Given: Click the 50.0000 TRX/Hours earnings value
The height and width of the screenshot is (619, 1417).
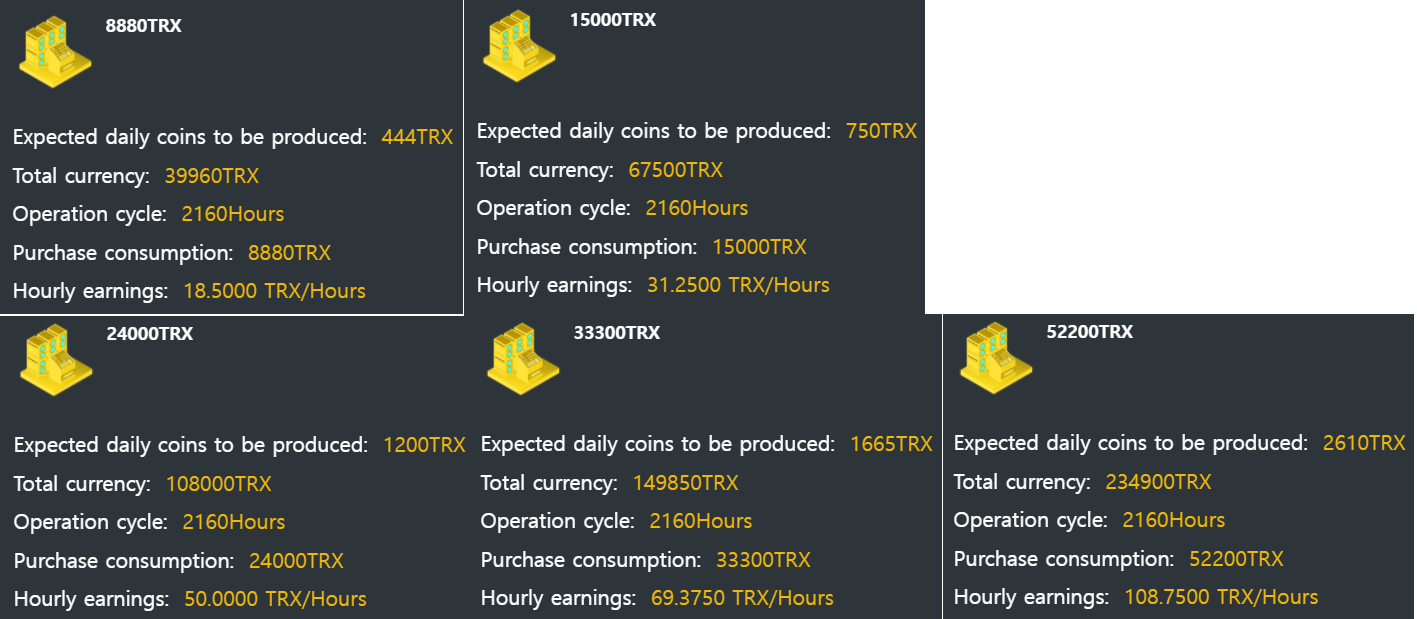Looking at the screenshot, I should (276, 600).
